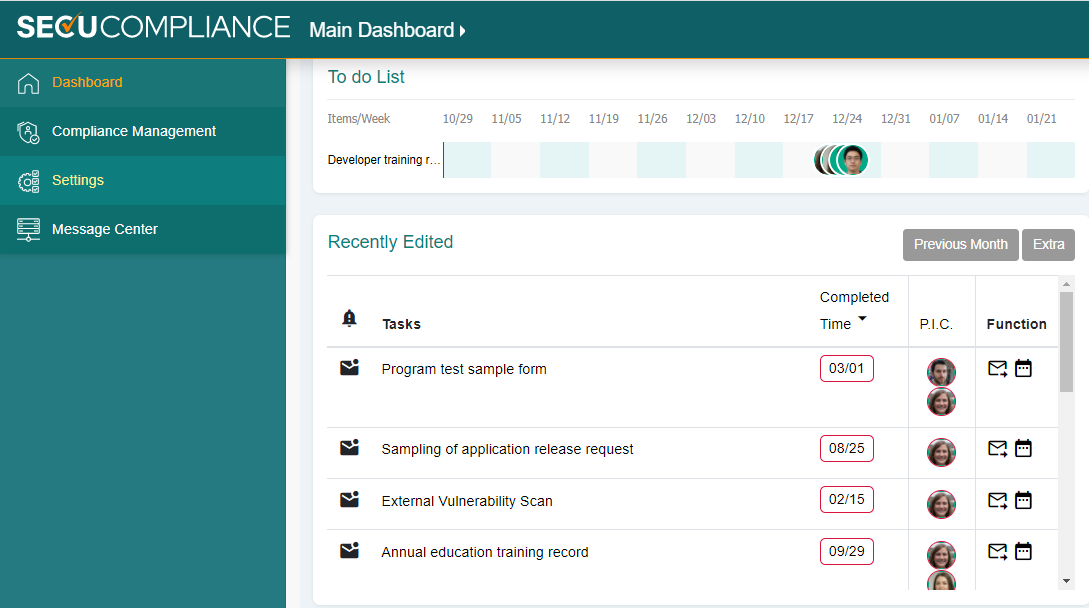Click the Recently Edited heading
Viewport: 1089px width, 608px height.
click(x=390, y=242)
